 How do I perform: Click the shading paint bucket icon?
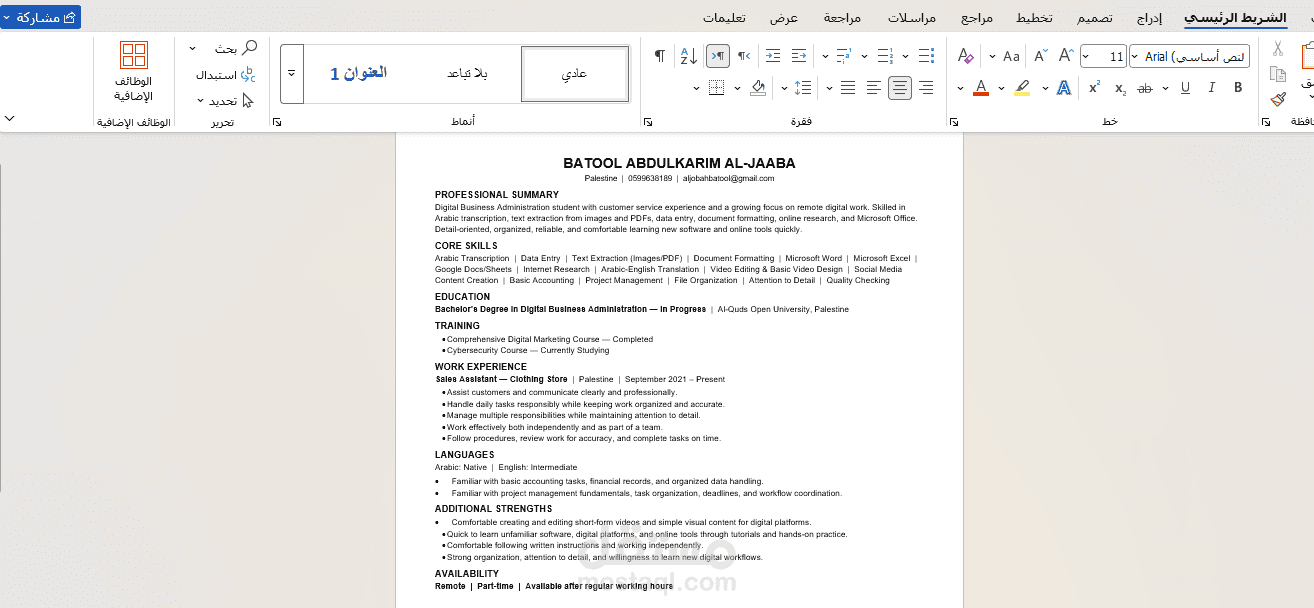758,88
